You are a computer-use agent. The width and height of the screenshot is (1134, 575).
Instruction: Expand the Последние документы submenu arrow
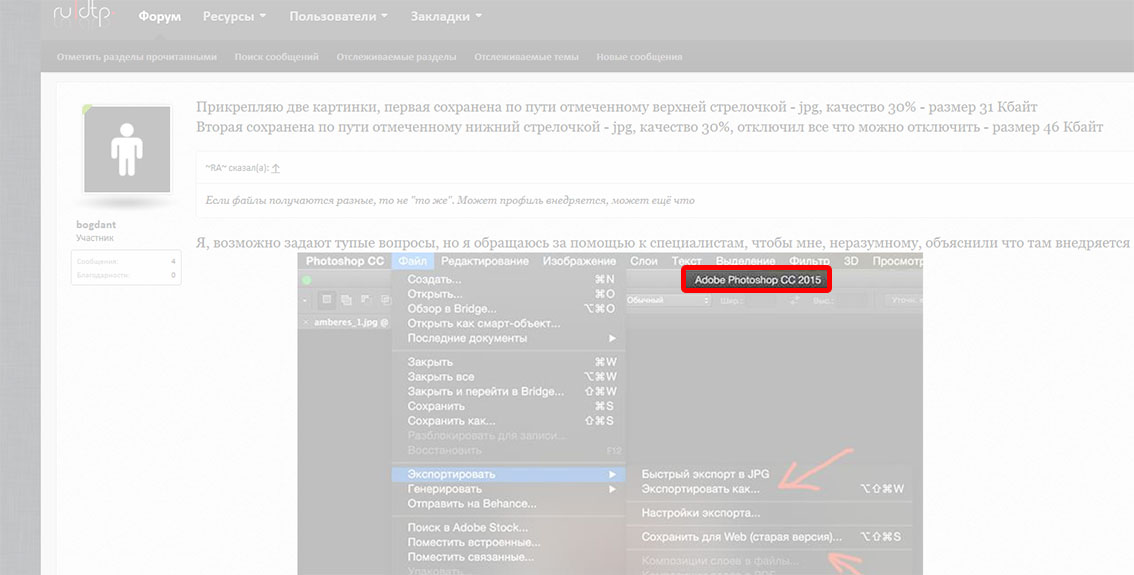click(x=612, y=338)
